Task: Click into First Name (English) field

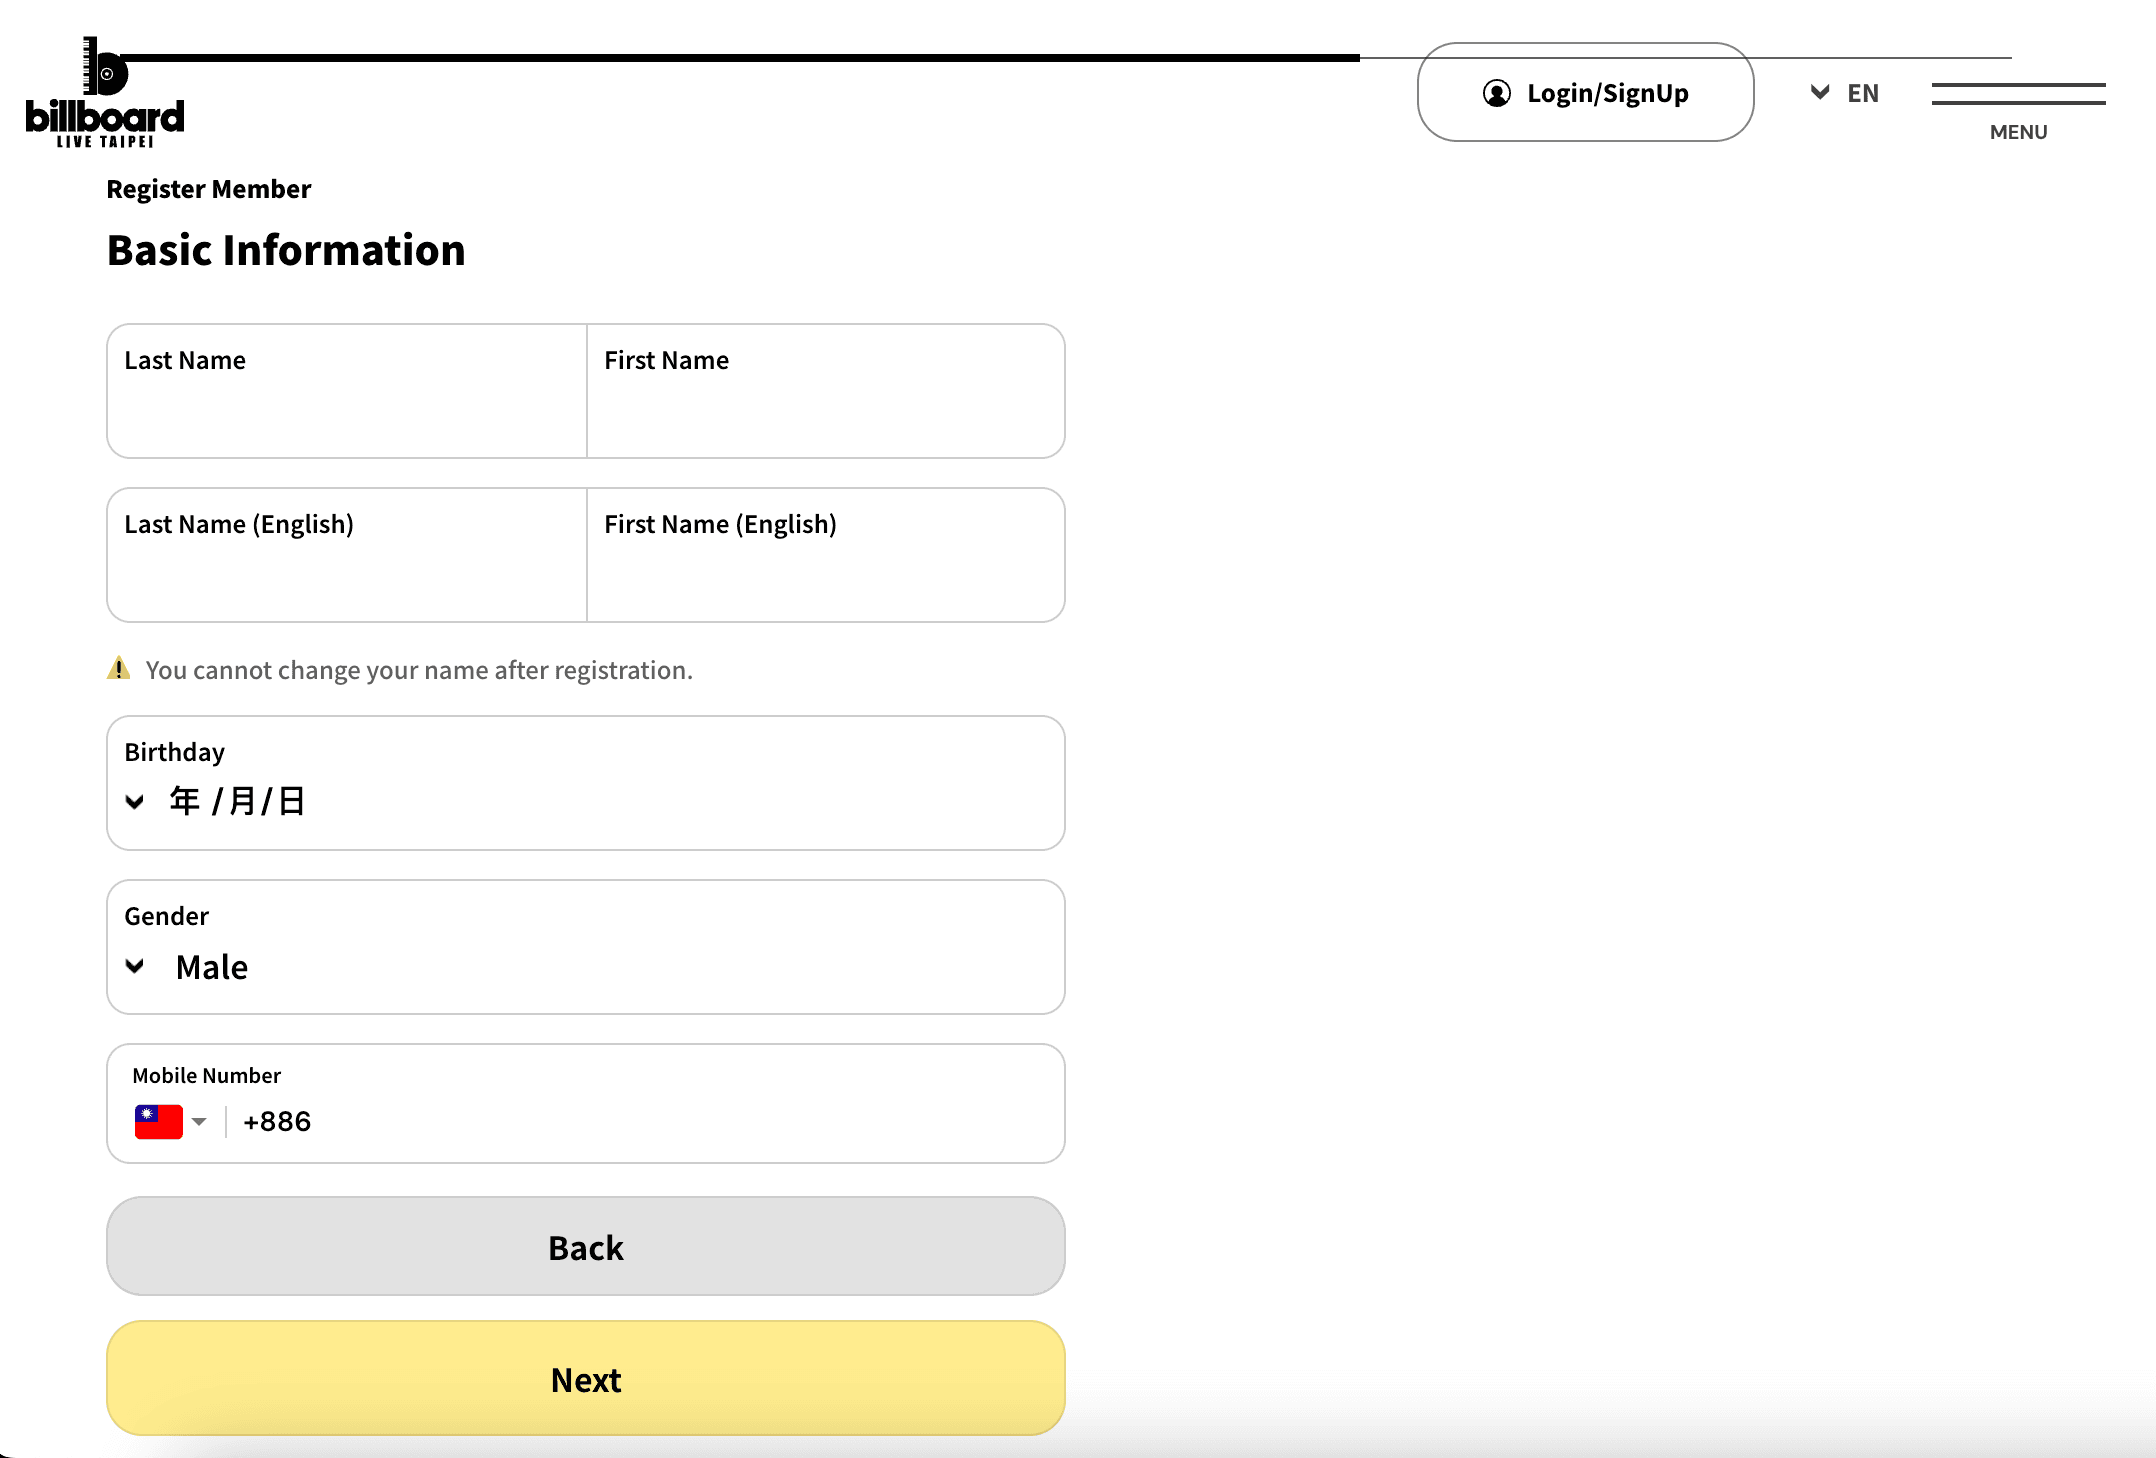Action: tap(825, 575)
